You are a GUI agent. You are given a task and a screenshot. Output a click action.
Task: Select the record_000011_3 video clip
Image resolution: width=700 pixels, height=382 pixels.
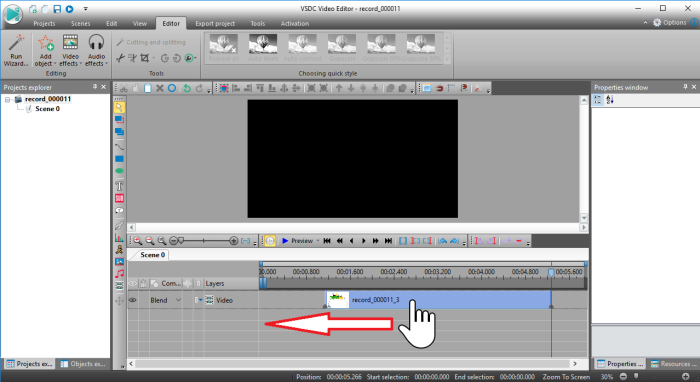438,299
